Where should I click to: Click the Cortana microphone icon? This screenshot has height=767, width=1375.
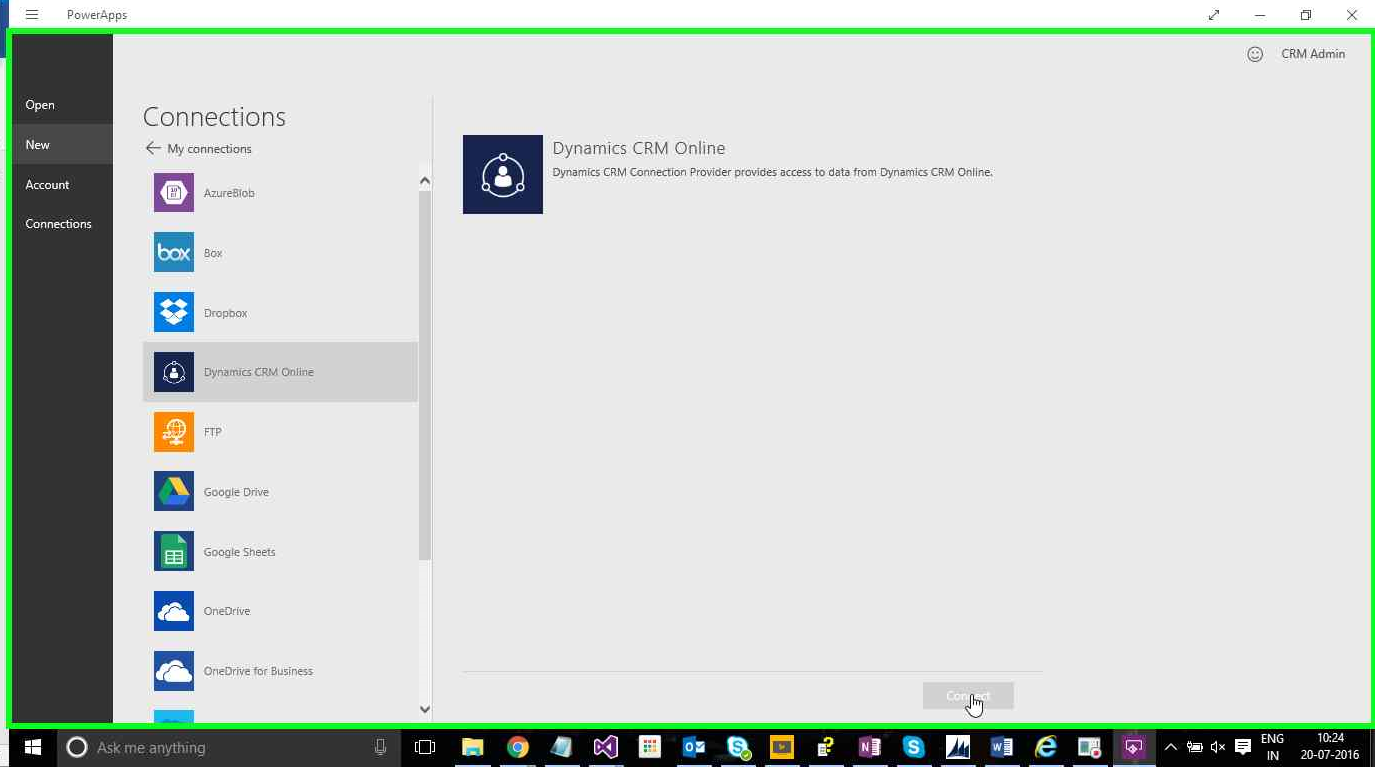(x=380, y=747)
